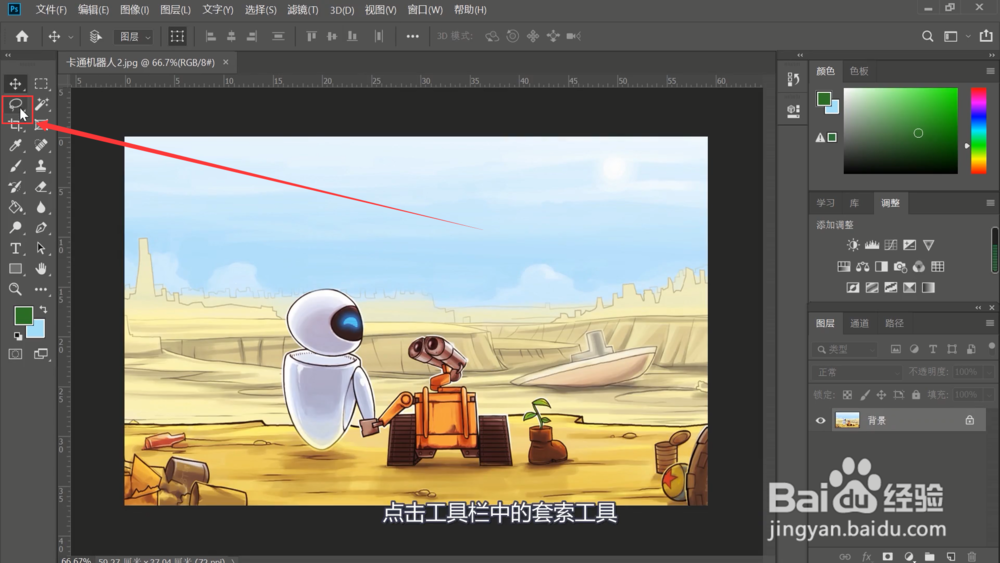Swap foreground and background colors
This screenshot has width=1000, height=563.
pyautogui.click(x=43, y=309)
